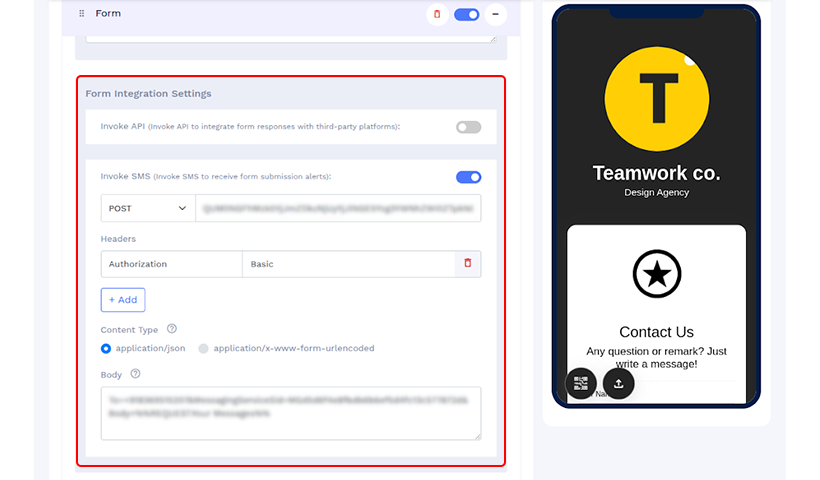The width and height of the screenshot is (820, 480).
Task: Click the star icon in Contact Us card
Action: click(x=657, y=274)
